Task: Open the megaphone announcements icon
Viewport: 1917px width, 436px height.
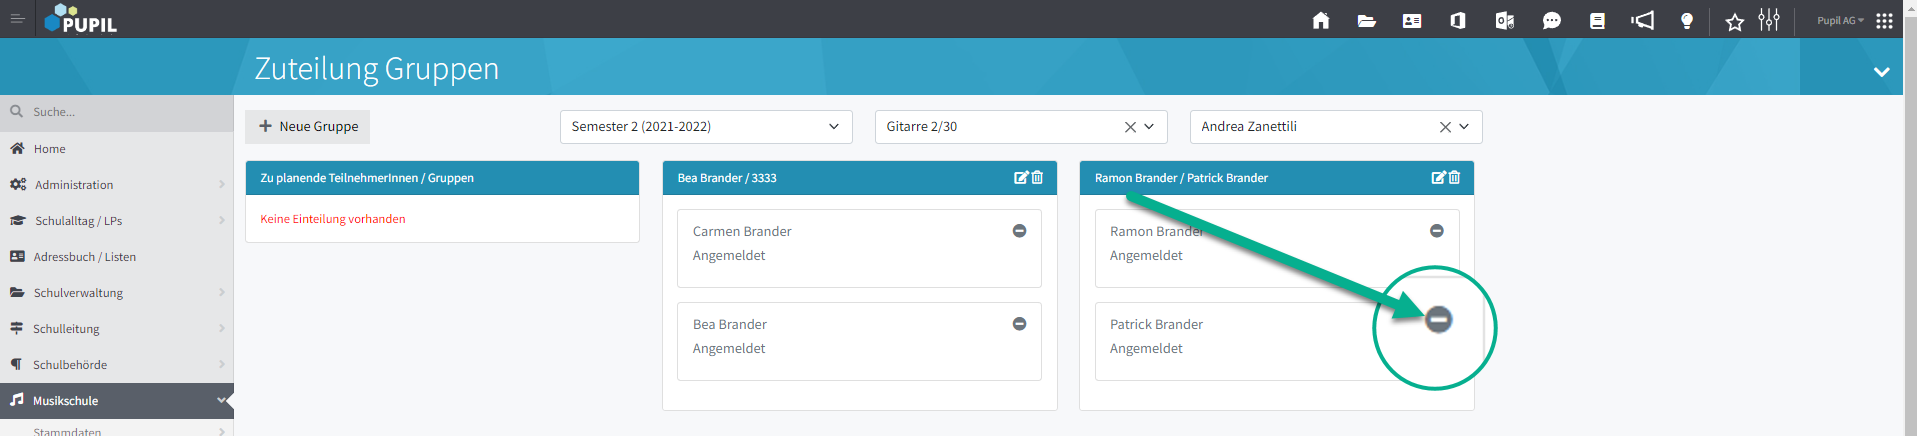Action: click(x=1642, y=20)
